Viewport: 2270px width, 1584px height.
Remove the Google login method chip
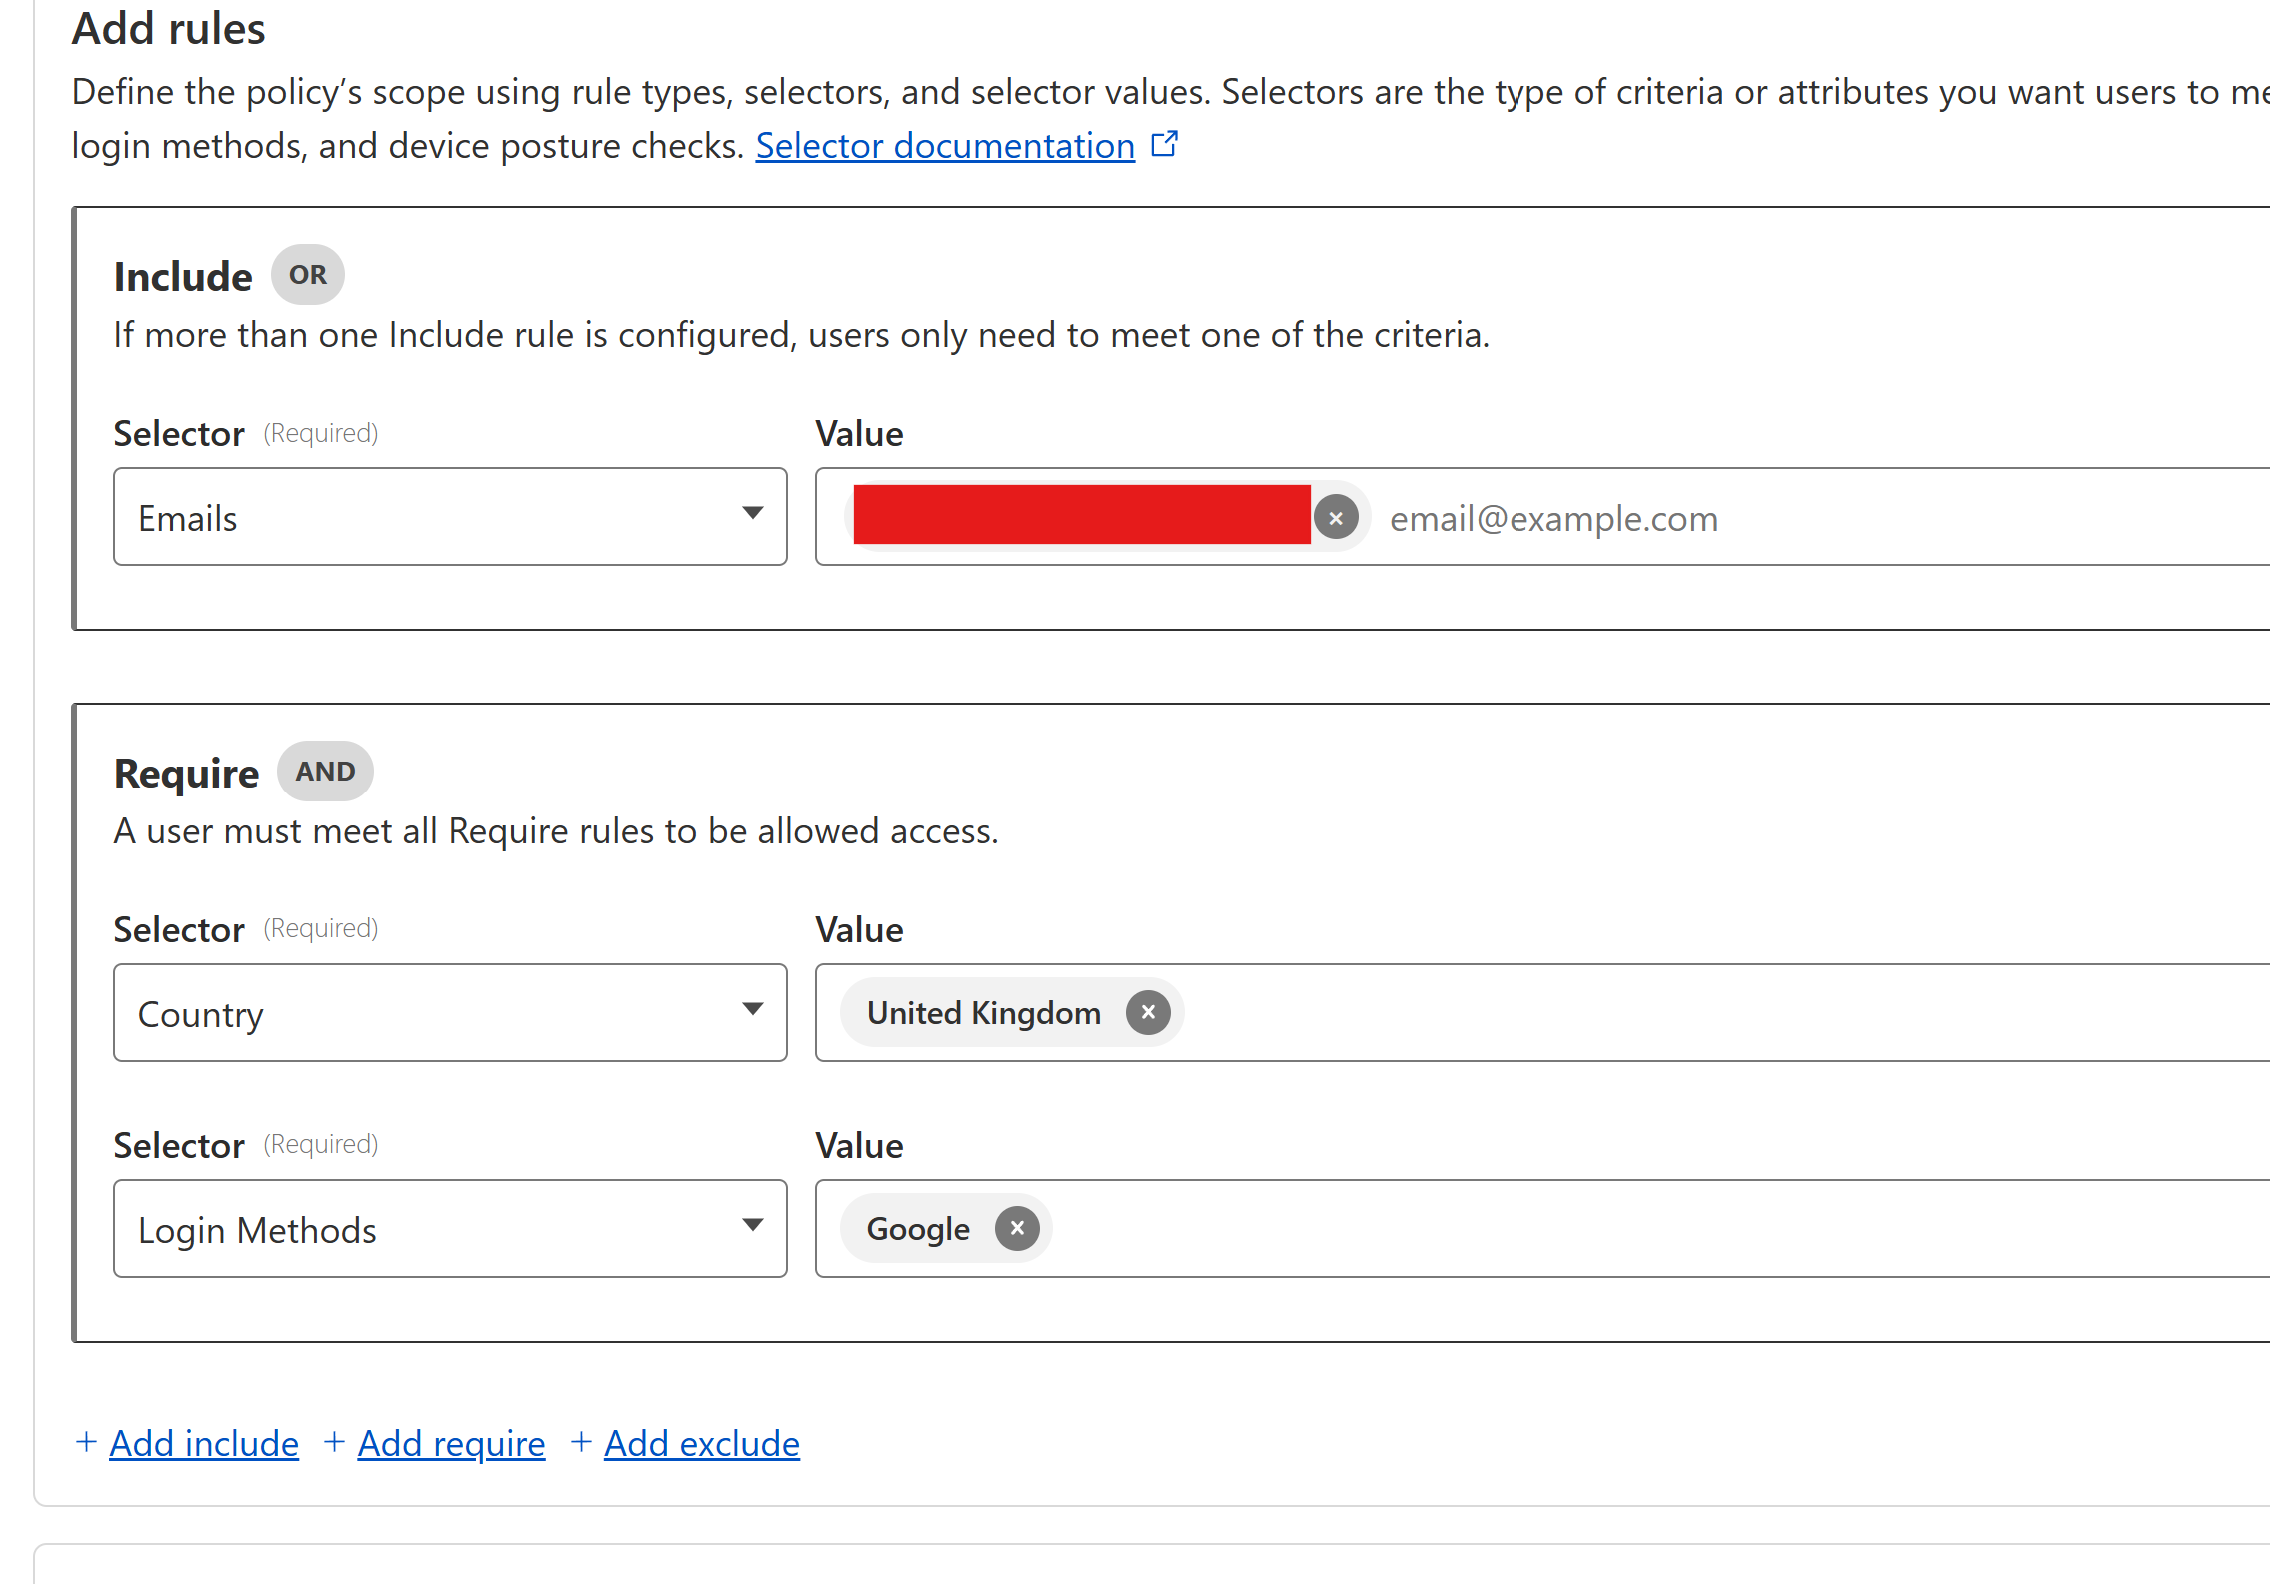pyautogui.click(x=1017, y=1228)
